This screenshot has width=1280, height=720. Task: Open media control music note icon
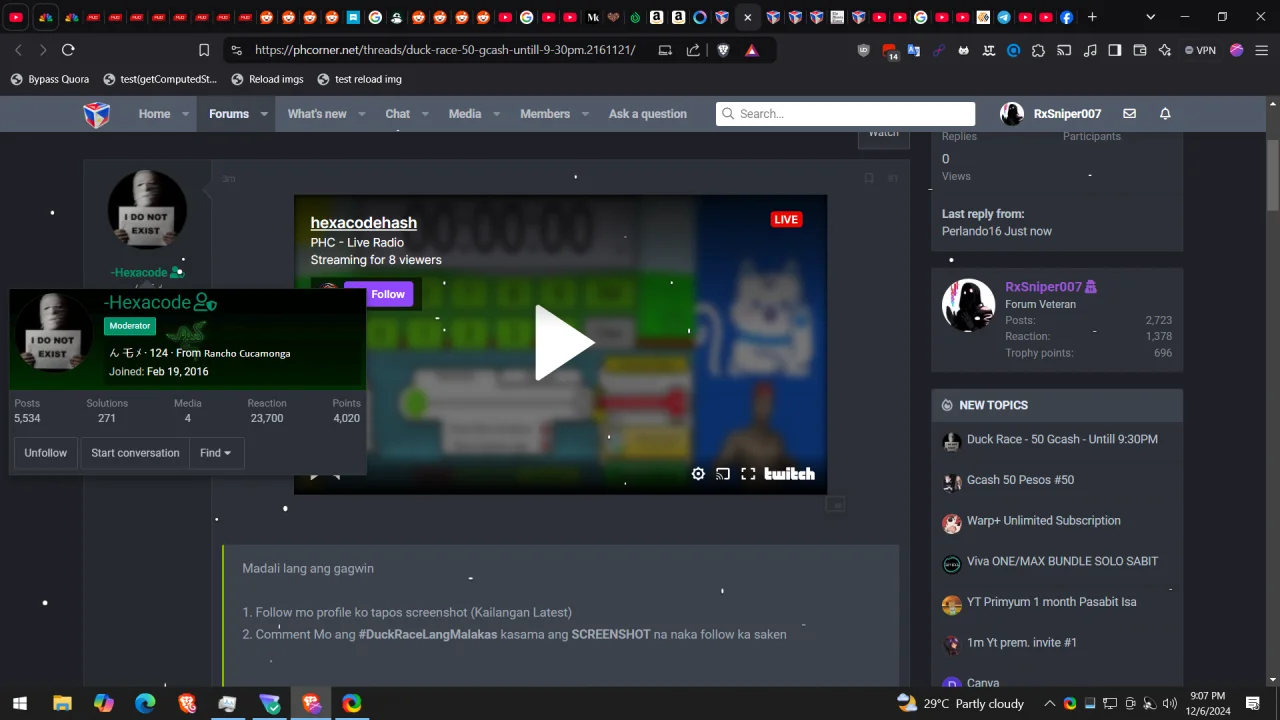tap(1090, 50)
